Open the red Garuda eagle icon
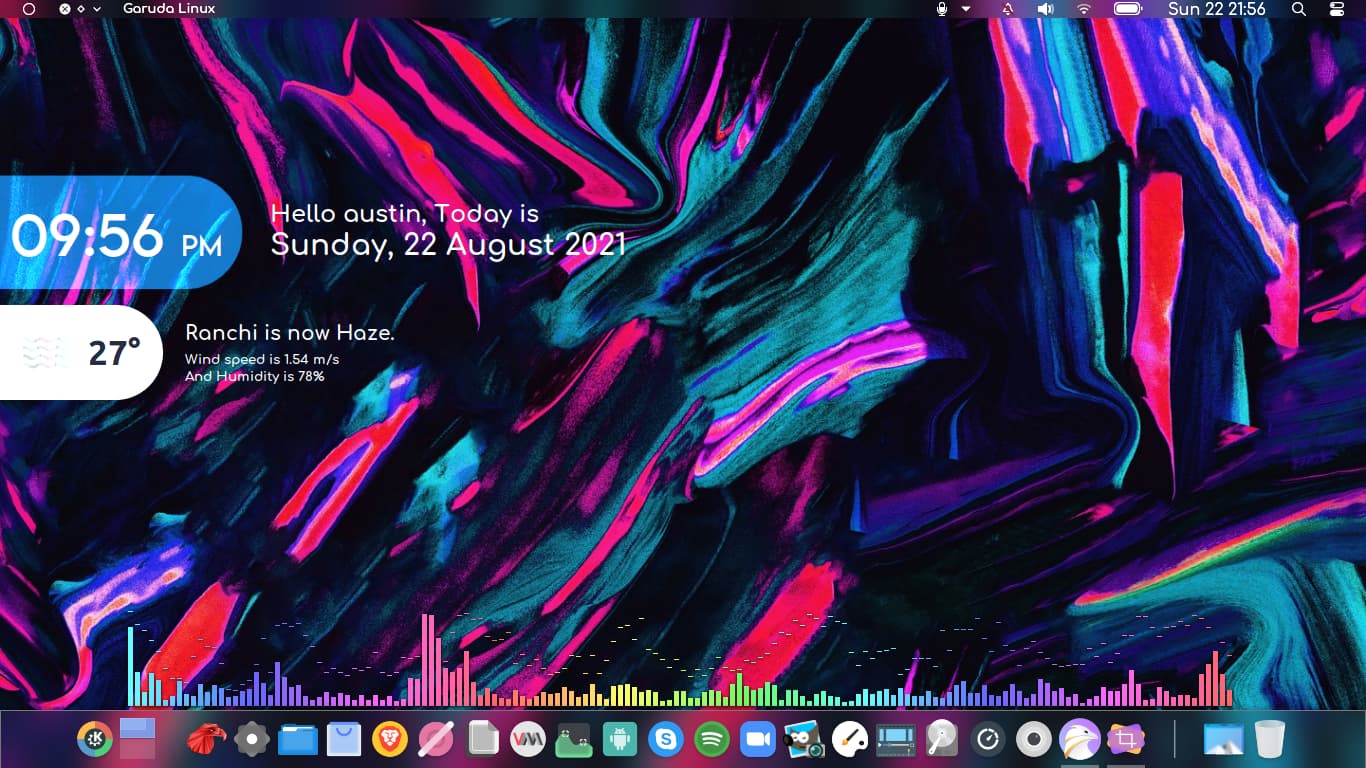Image resolution: width=1366 pixels, height=768 pixels. (x=206, y=740)
